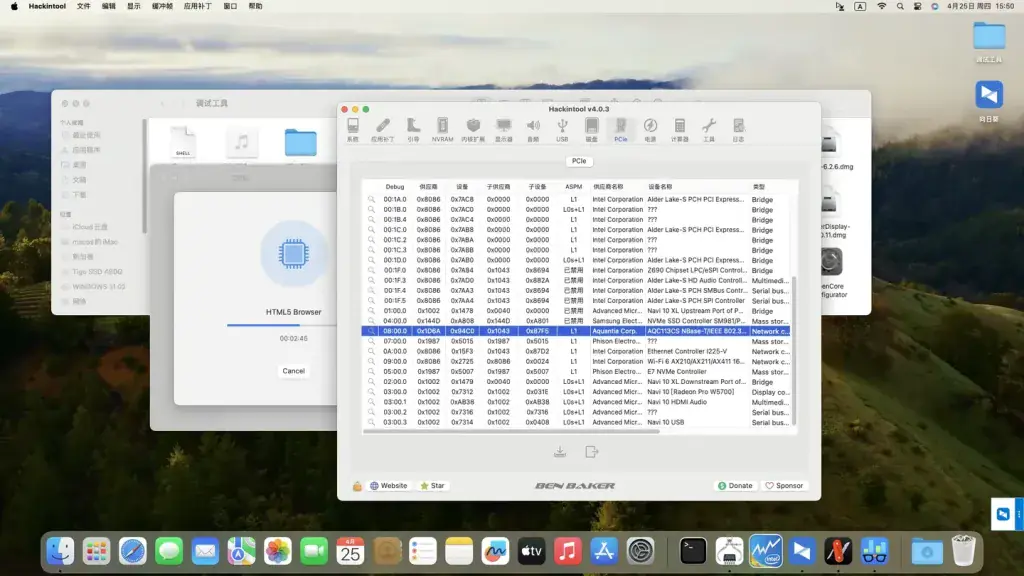Open the 显示器 (Displays) toolbar section
1024x576 pixels.
(x=504, y=129)
